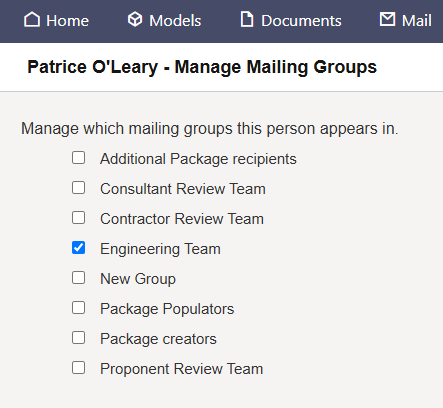Click the Mail envelope icon
This screenshot has height=408, width=443.
coord(387,19)
